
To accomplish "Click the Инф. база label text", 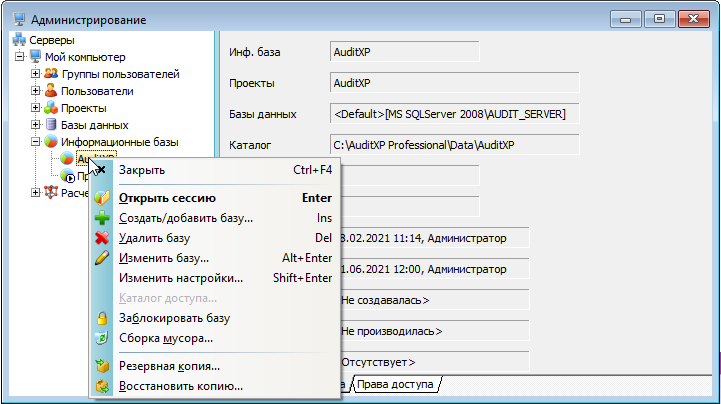I will tap(255, 52).
